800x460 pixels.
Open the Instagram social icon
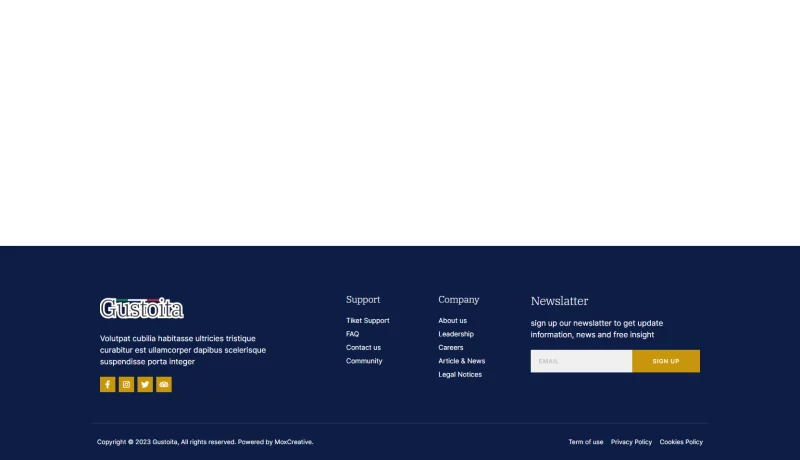(x=126, y=384)
